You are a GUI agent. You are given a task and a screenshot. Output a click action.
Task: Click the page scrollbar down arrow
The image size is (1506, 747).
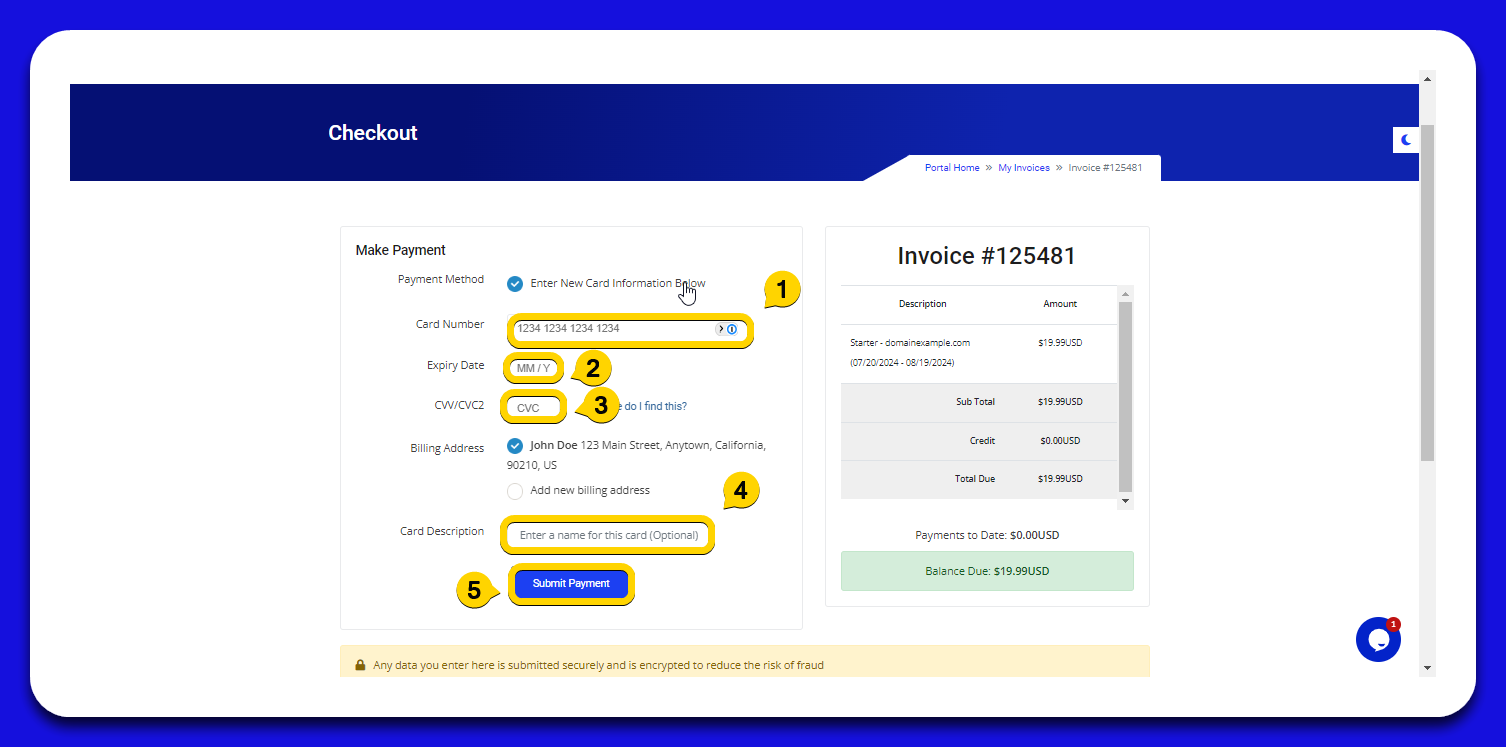point(1427,668)
